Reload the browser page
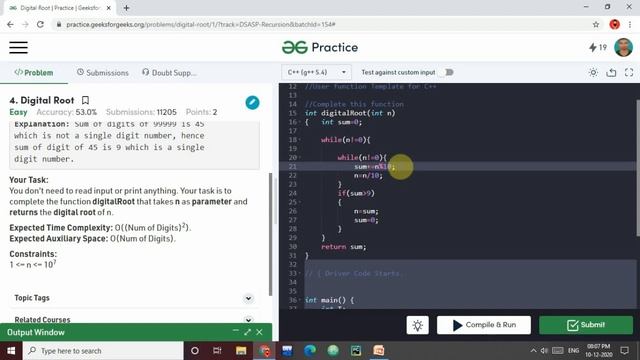Image resolution: width=640 pixels, height=360 pixels. pos(40,24)
